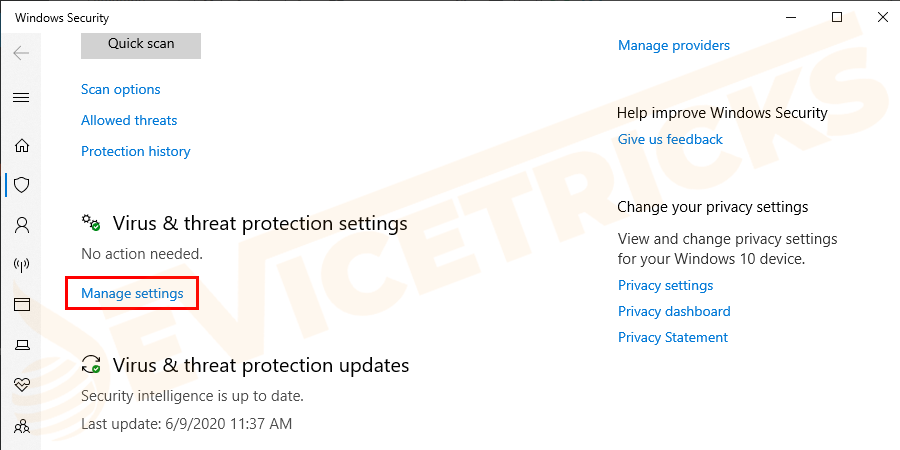Click the back arrow icon
900x450 pixels.
[21, 53]
